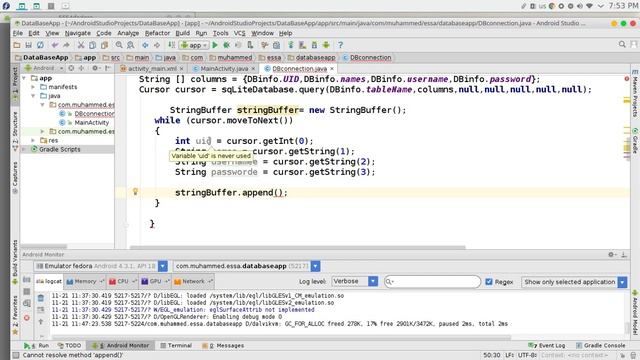Select the Memory monitor tab

click(85, 281)
